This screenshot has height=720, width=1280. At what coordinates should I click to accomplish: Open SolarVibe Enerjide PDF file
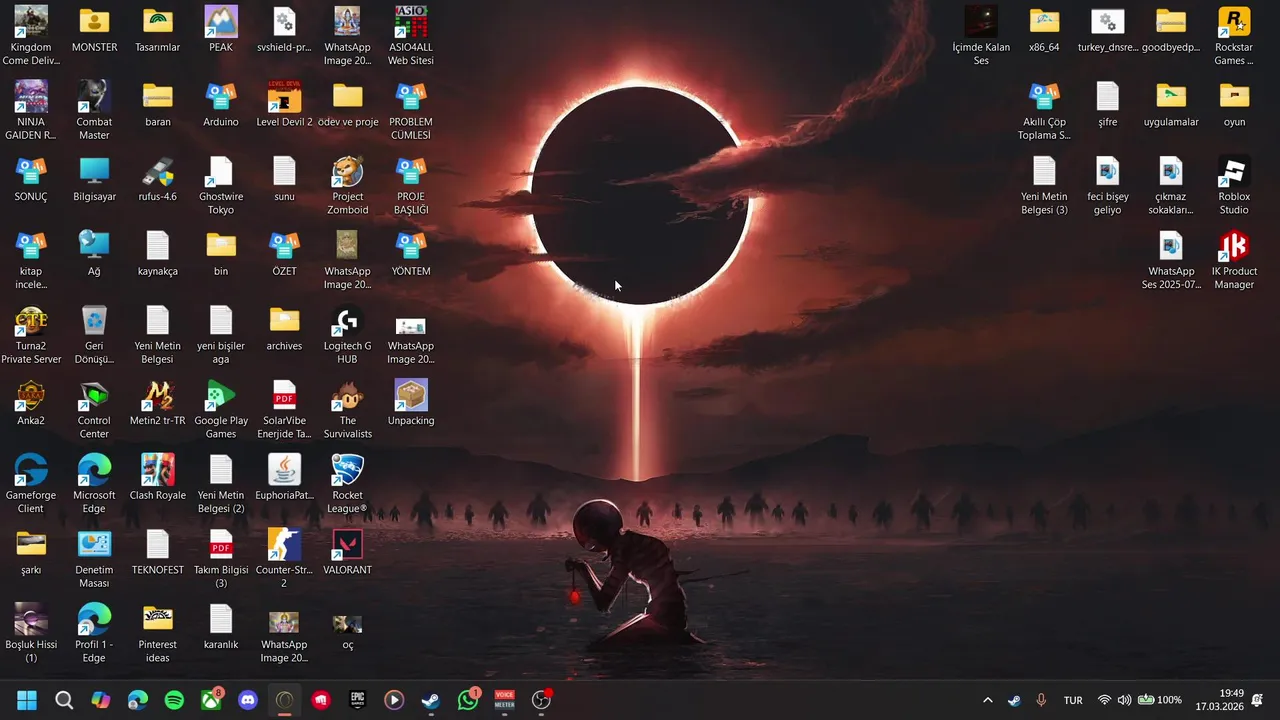click(284, 410)
